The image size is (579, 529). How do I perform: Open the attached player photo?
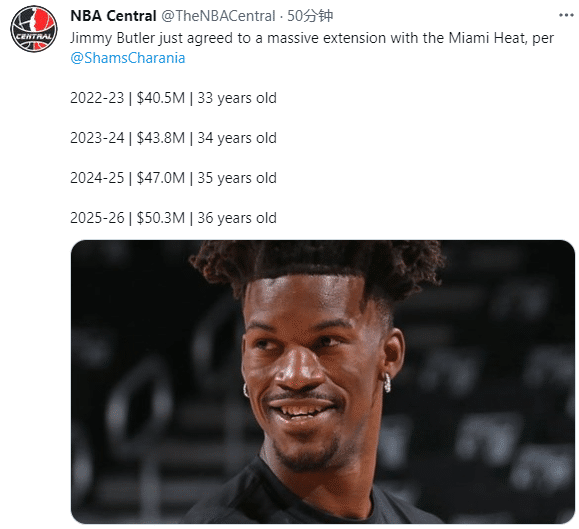tap(323, 382)
